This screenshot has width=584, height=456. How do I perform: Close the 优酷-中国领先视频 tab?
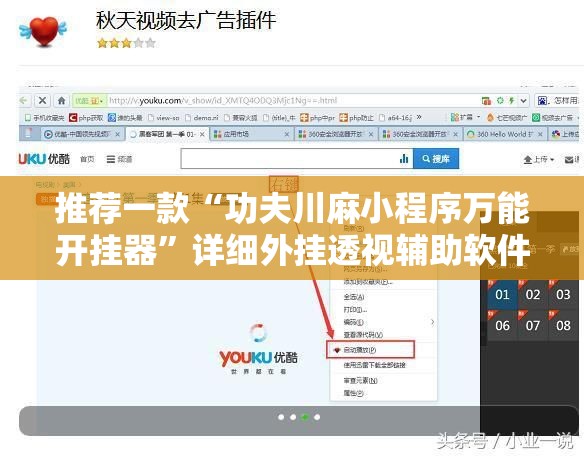click(x=117, y=134)
